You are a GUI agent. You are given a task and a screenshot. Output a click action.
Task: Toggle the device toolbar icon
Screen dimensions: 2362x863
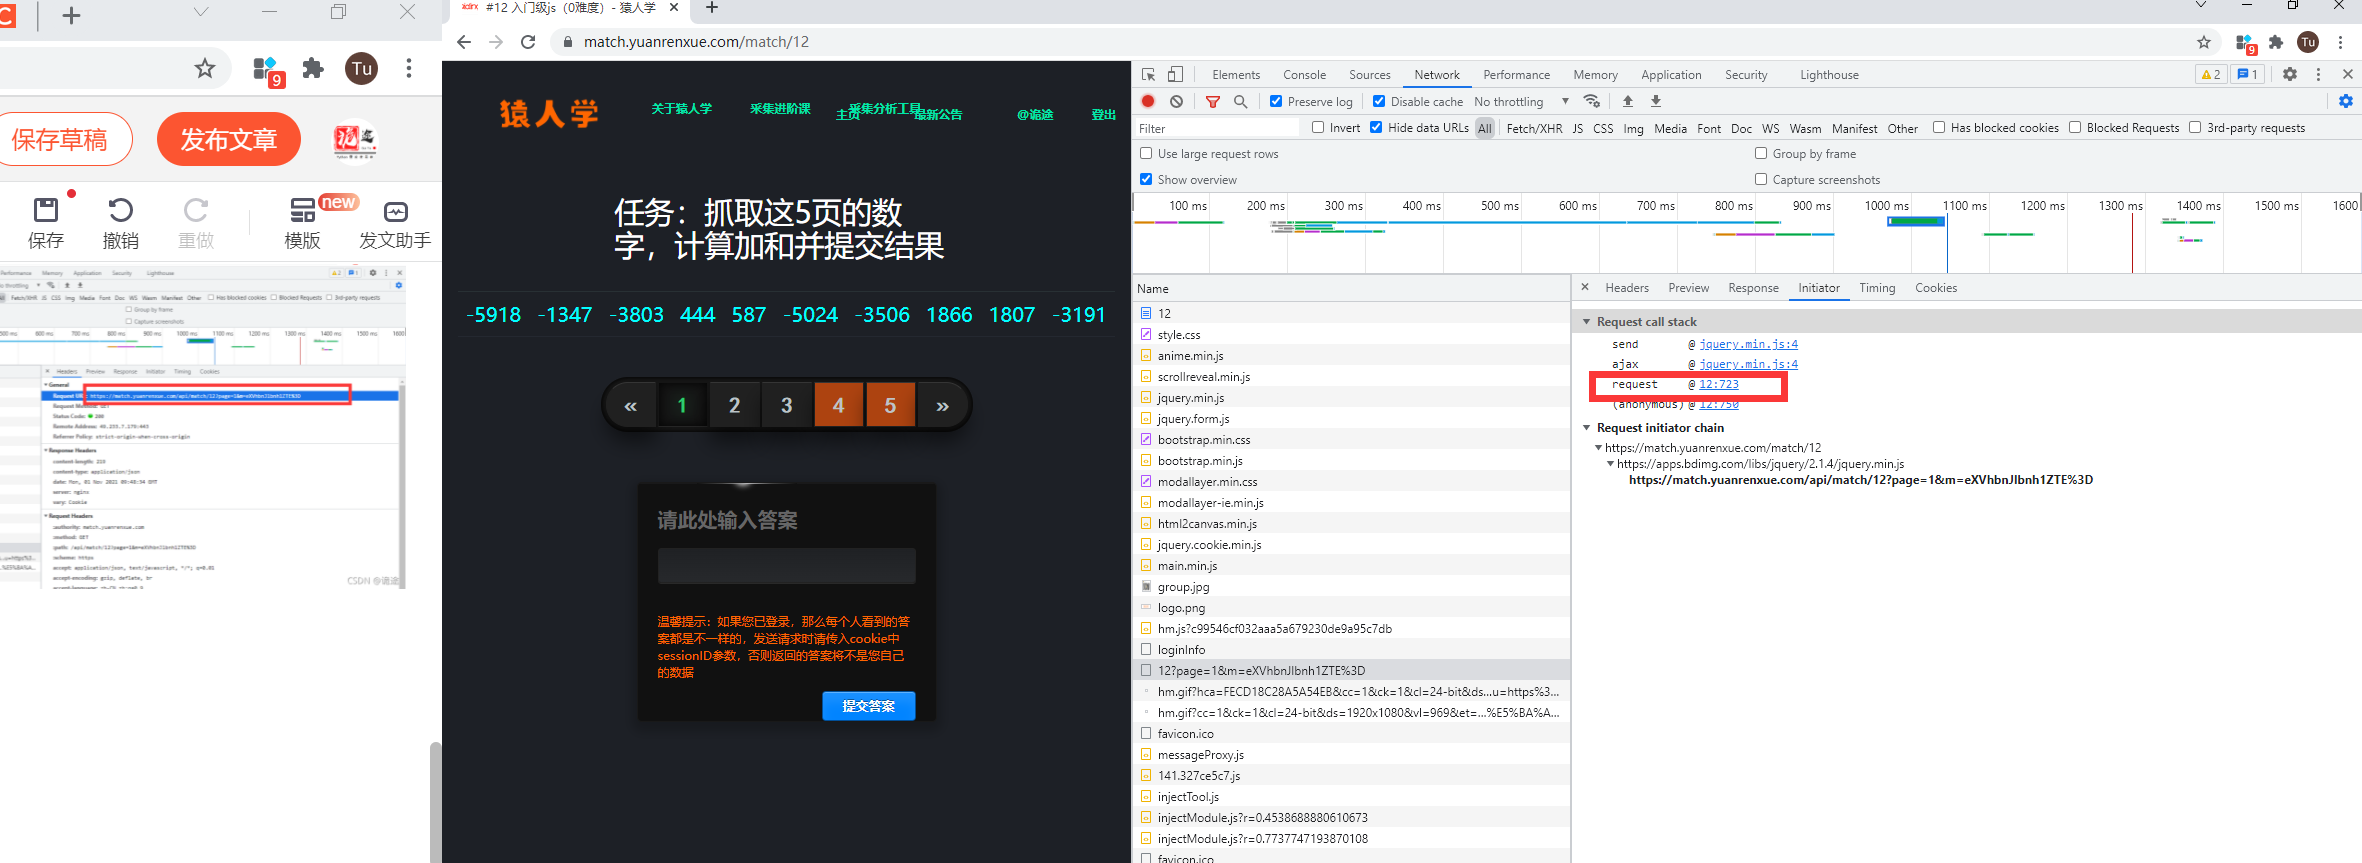(x=1175, y=75)
